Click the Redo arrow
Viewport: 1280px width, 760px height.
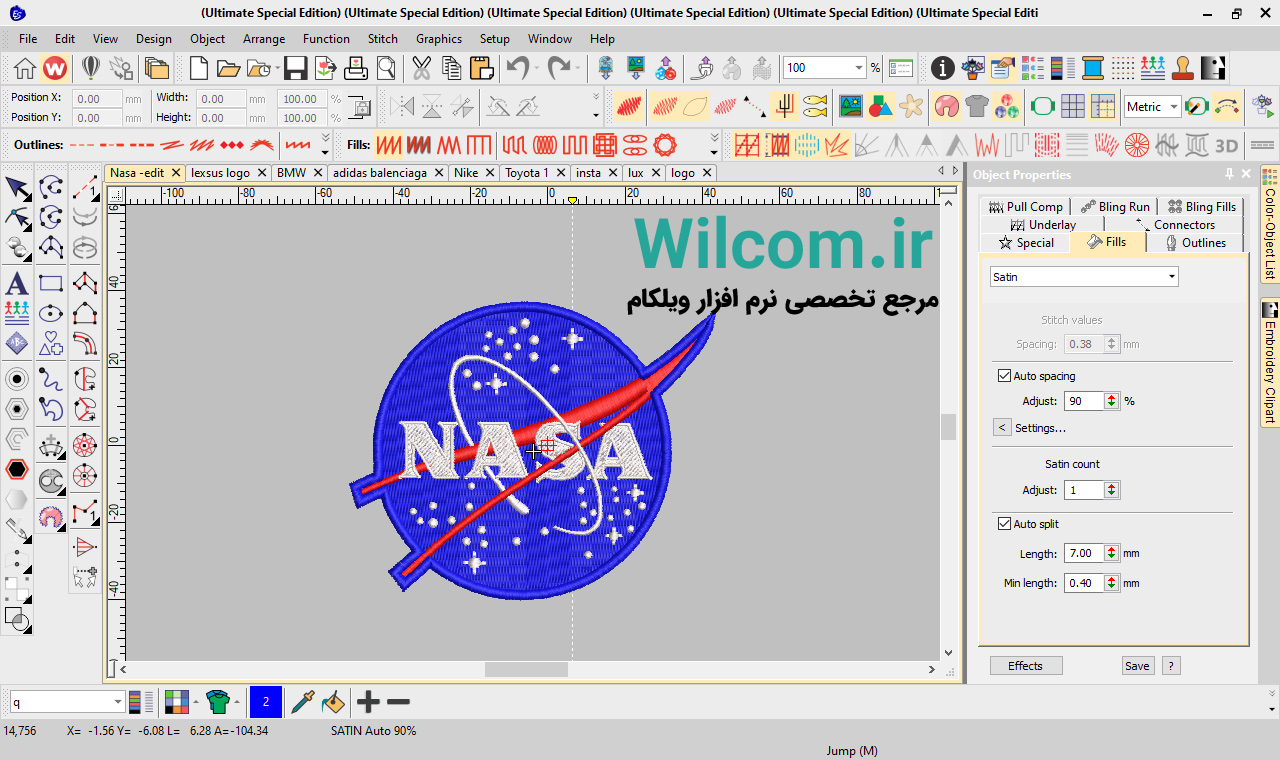[559, 68]
